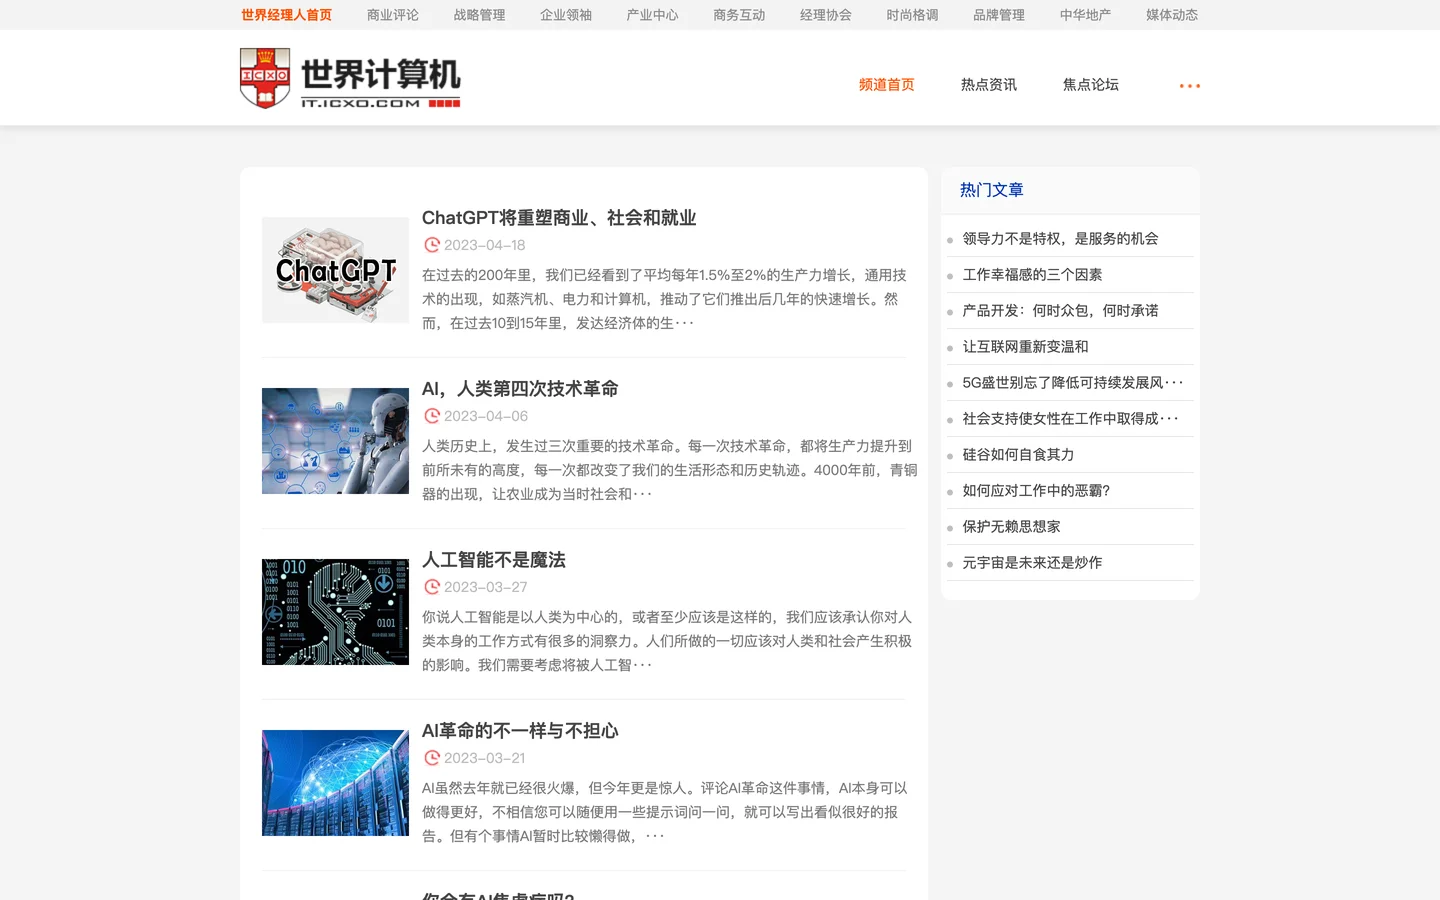
Task: Open 产业中心 in top navigation
Action: [x=652, y=15]
